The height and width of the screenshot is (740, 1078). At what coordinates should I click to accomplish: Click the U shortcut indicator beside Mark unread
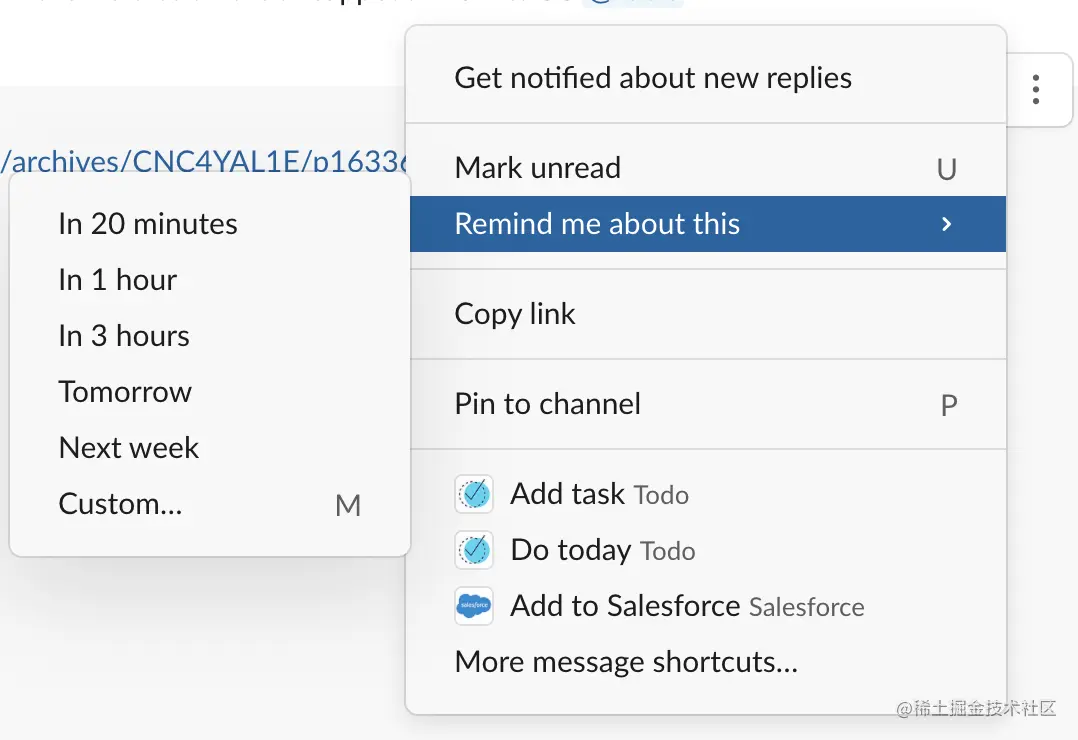coord(947,170)
